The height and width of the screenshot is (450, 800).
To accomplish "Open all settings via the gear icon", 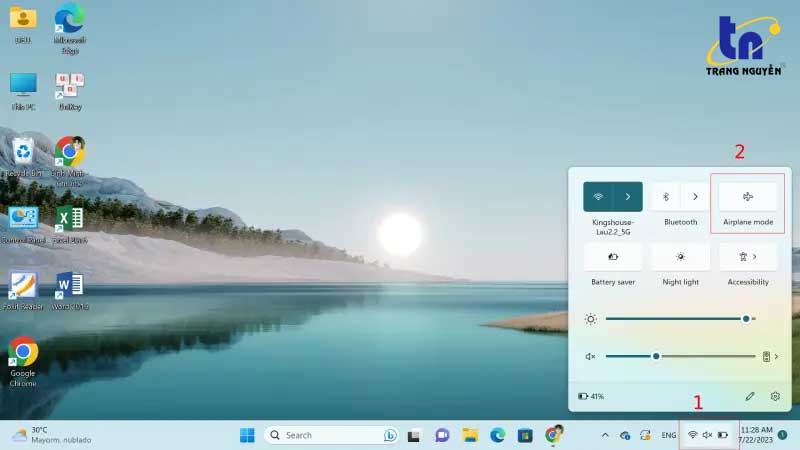I will point(775,396).
